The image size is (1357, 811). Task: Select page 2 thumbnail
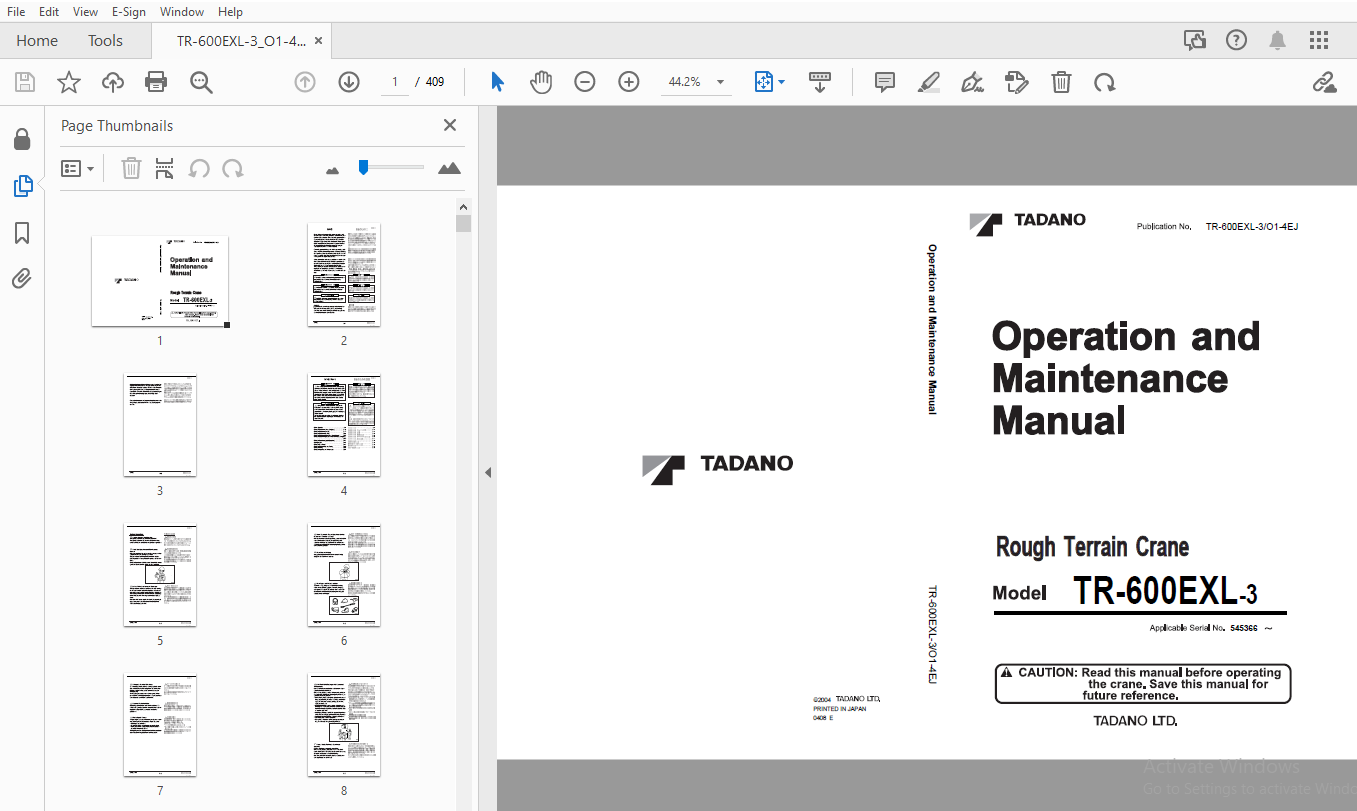[344, 275]
